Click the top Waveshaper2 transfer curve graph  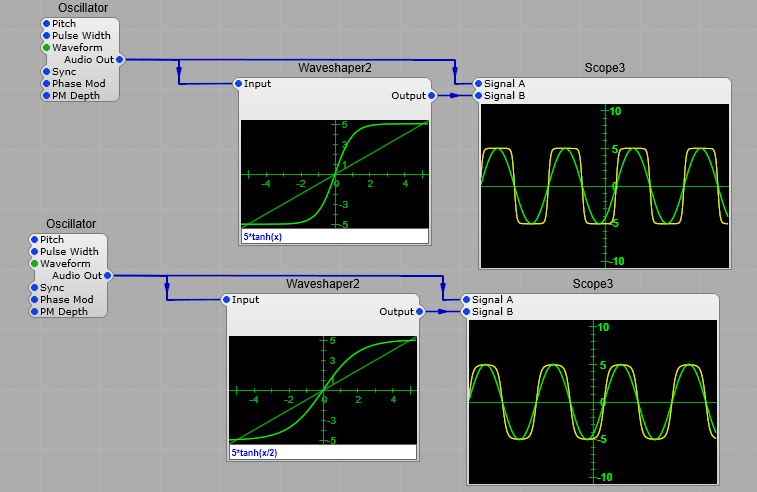click(334, 173)
